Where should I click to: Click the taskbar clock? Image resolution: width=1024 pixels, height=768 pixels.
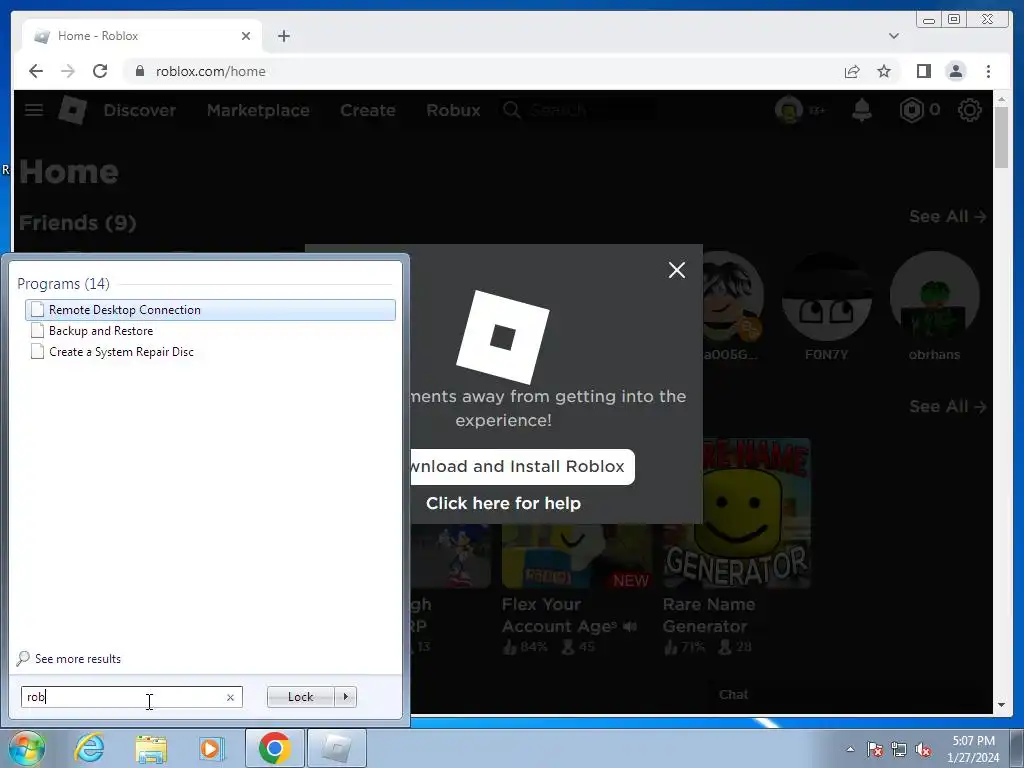973,749
